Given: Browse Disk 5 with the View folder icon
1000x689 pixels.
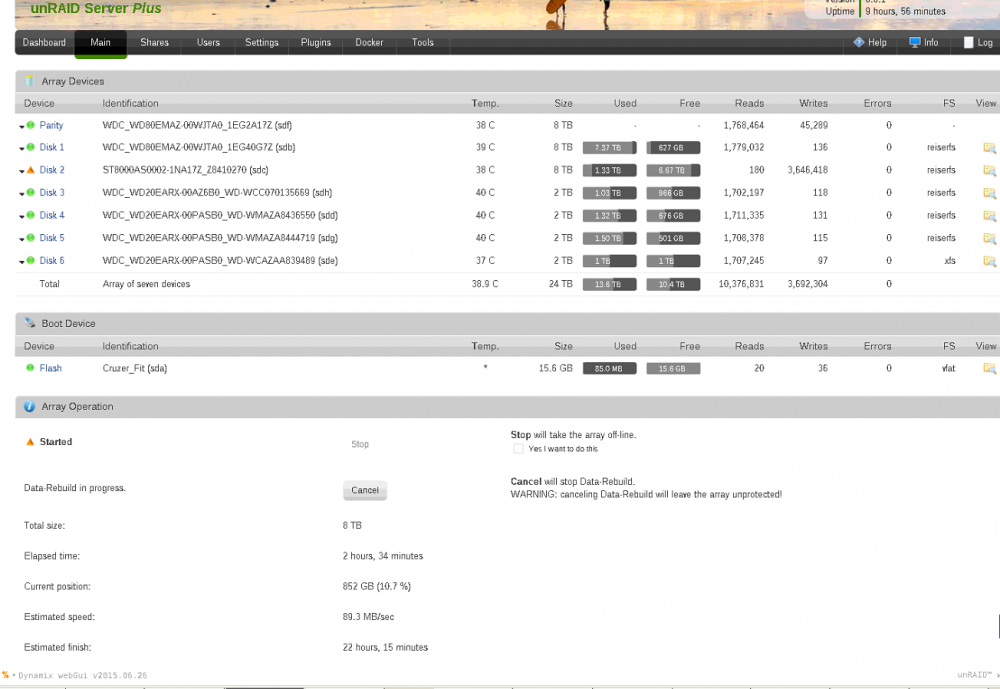Looking at the screenshot, I should tap(989, 239).
